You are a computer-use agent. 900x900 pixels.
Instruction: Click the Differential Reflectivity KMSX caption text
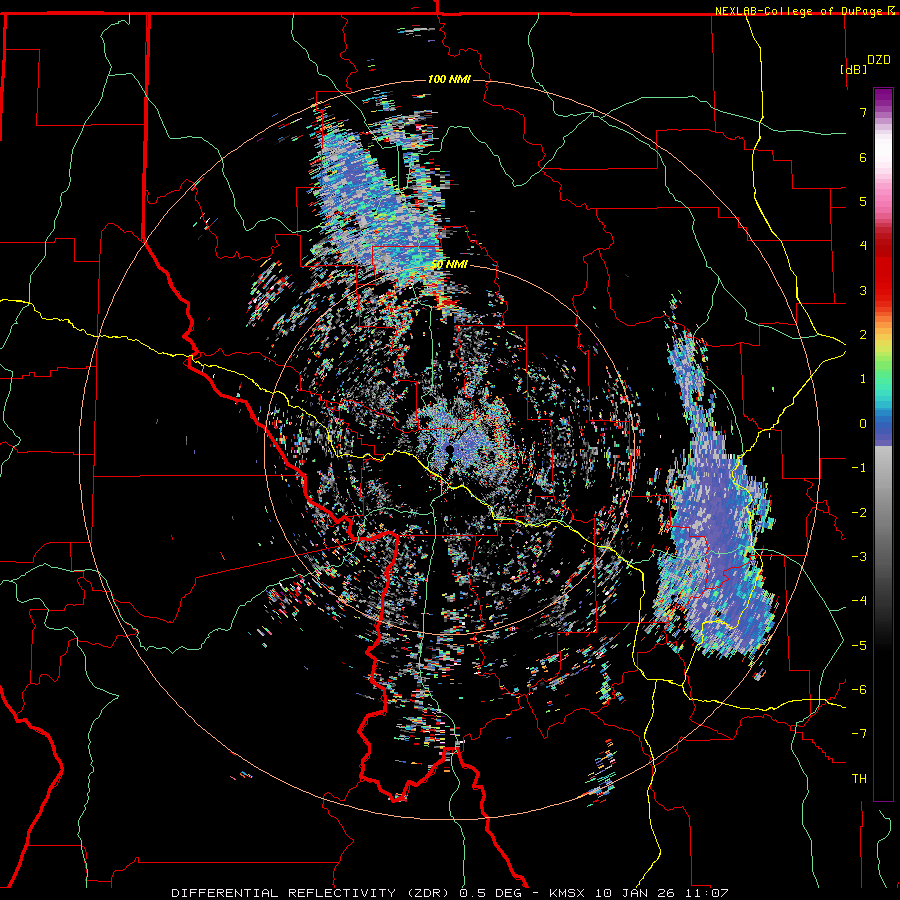(x=450, y=893)
